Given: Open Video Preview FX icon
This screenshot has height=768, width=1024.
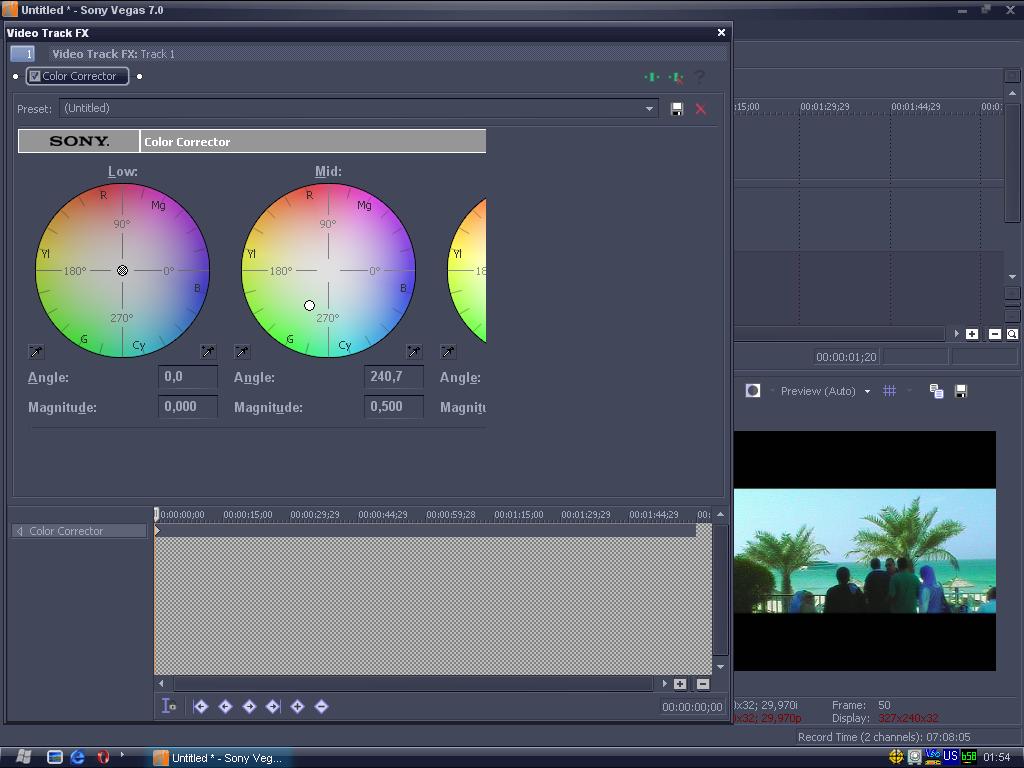Looking at the screenshot, I should [753, 391].
